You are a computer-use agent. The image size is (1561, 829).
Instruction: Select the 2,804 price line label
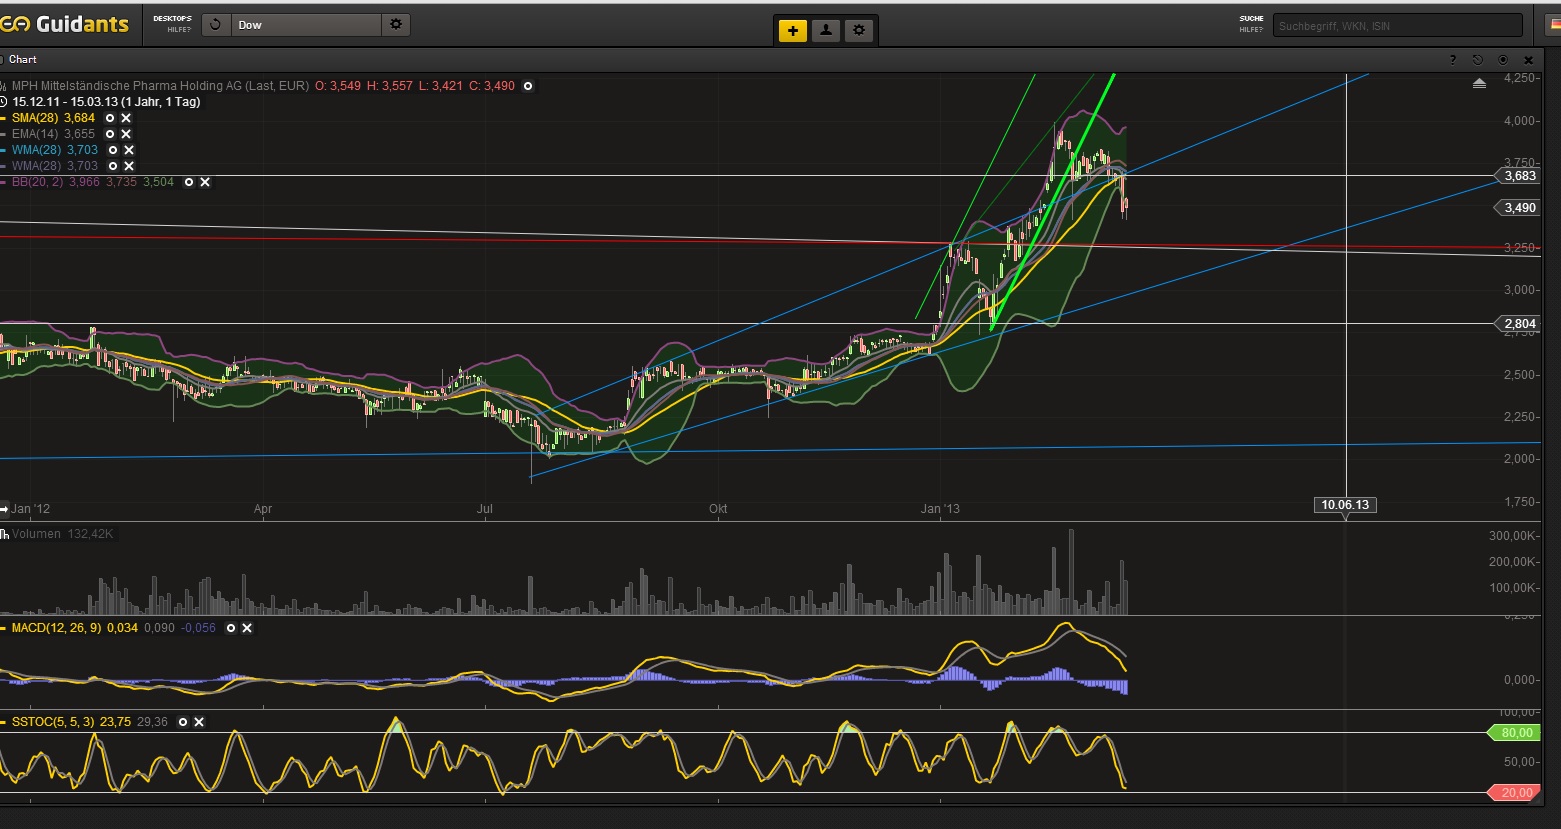point(1519,324)
